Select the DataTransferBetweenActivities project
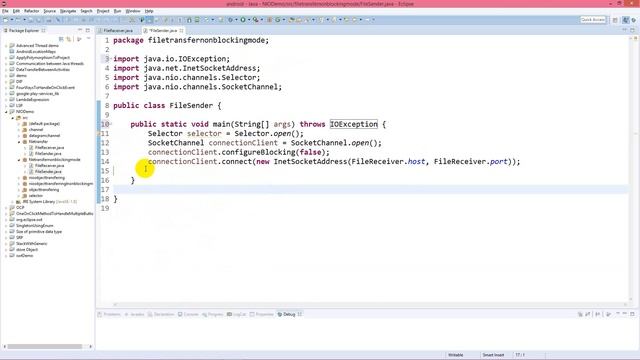 (x=43, y=69)
